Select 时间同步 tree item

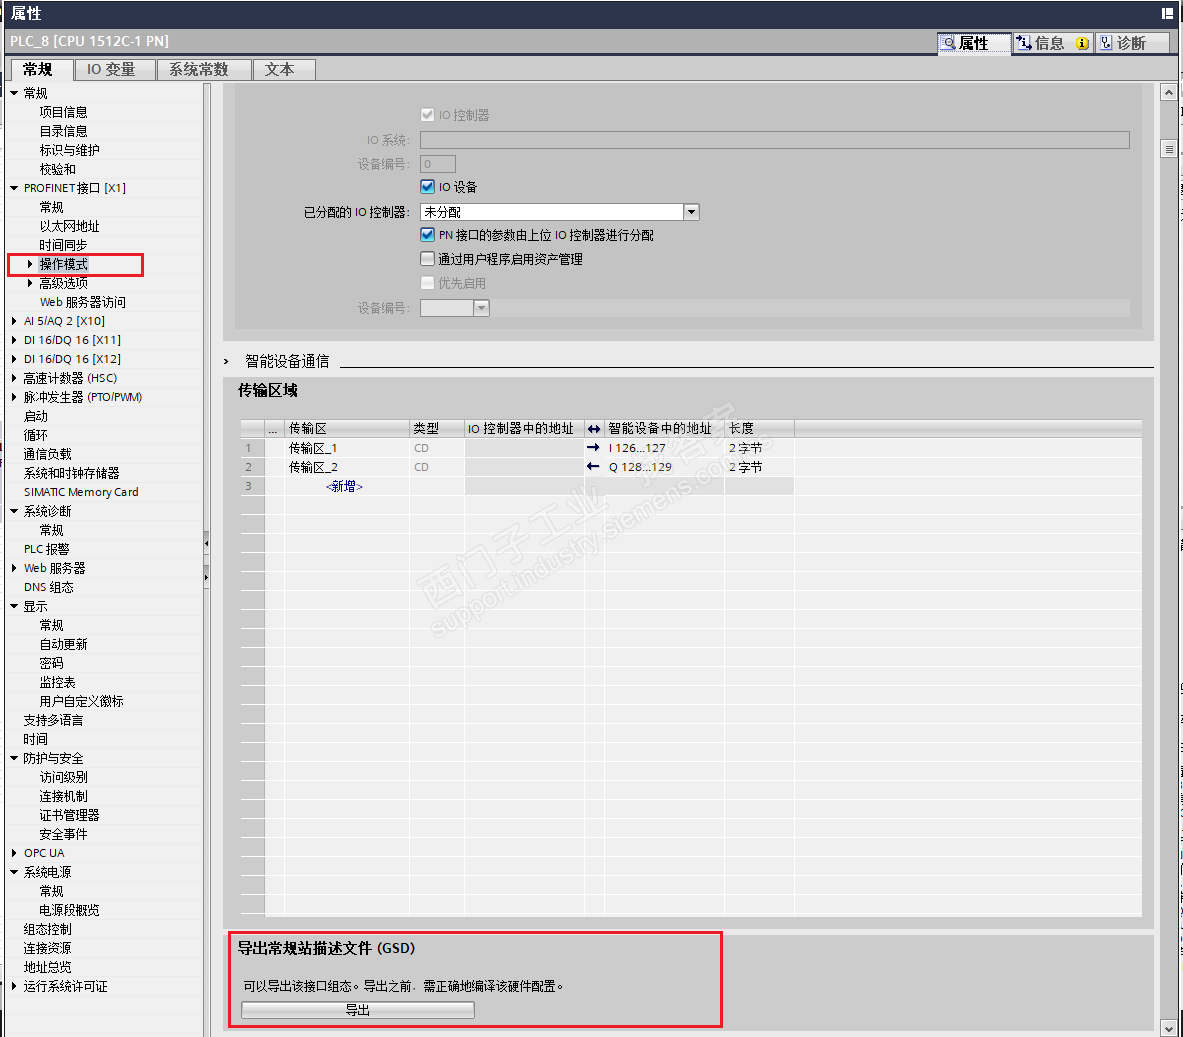(63, 245)
